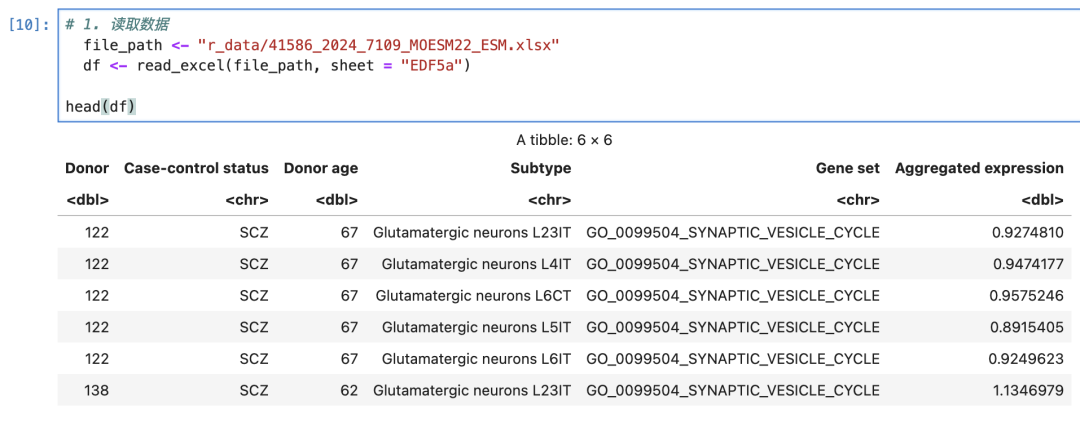Select the Gene set column header
Image resolution: width=1080 pixels, height=422 pixels.
point(848,168)
